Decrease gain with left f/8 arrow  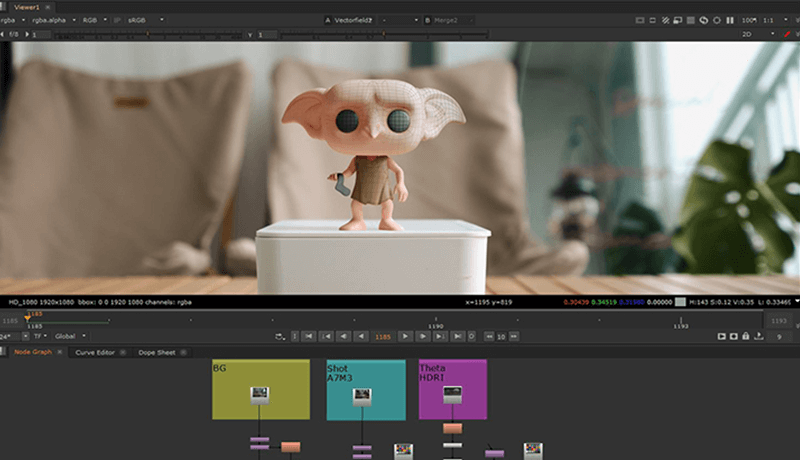click(x=3, y=34)
